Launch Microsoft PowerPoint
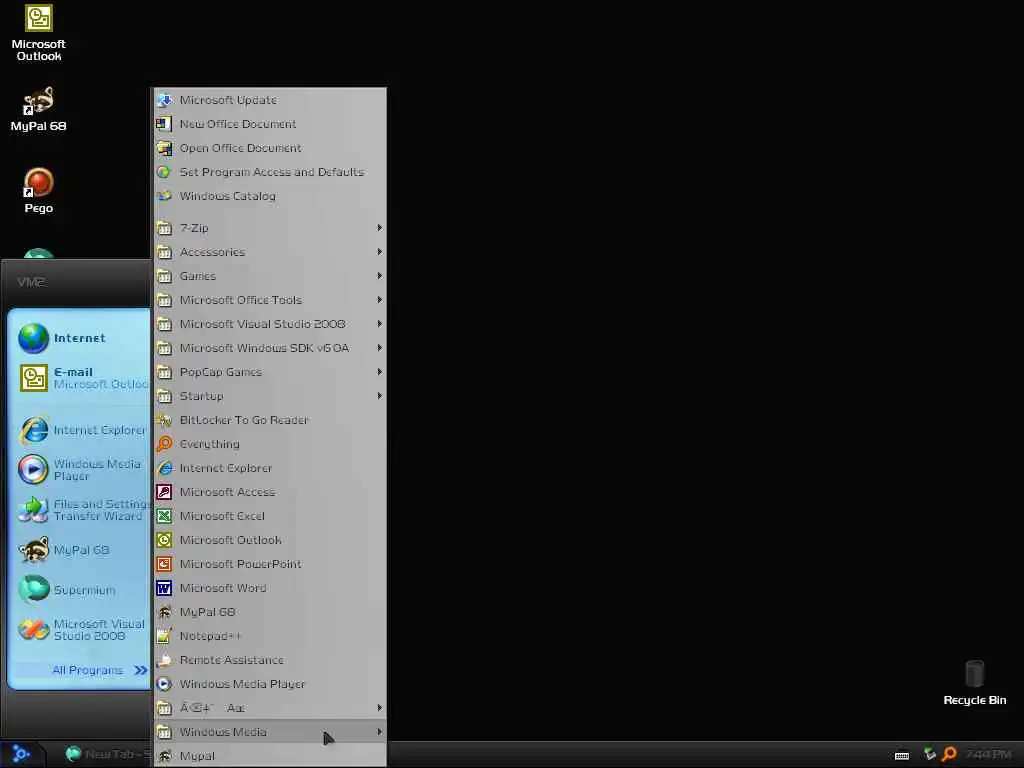Image resolution: width=1024 pixels, height=768 pixels. pyautogui.click(x=270, y=564)
